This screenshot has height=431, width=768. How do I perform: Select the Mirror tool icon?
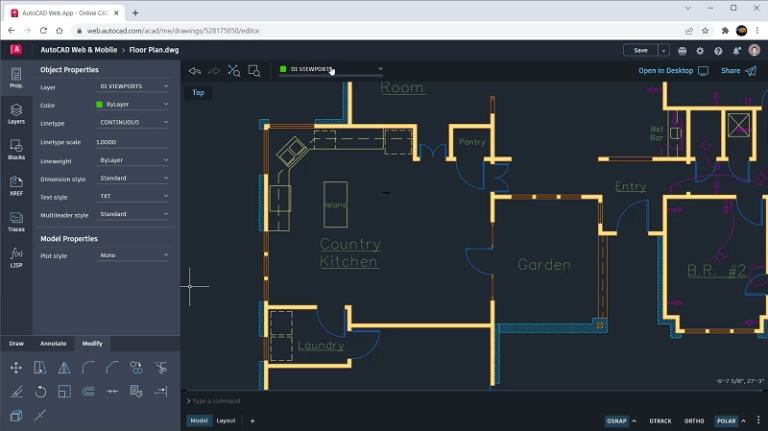(64, 368)
